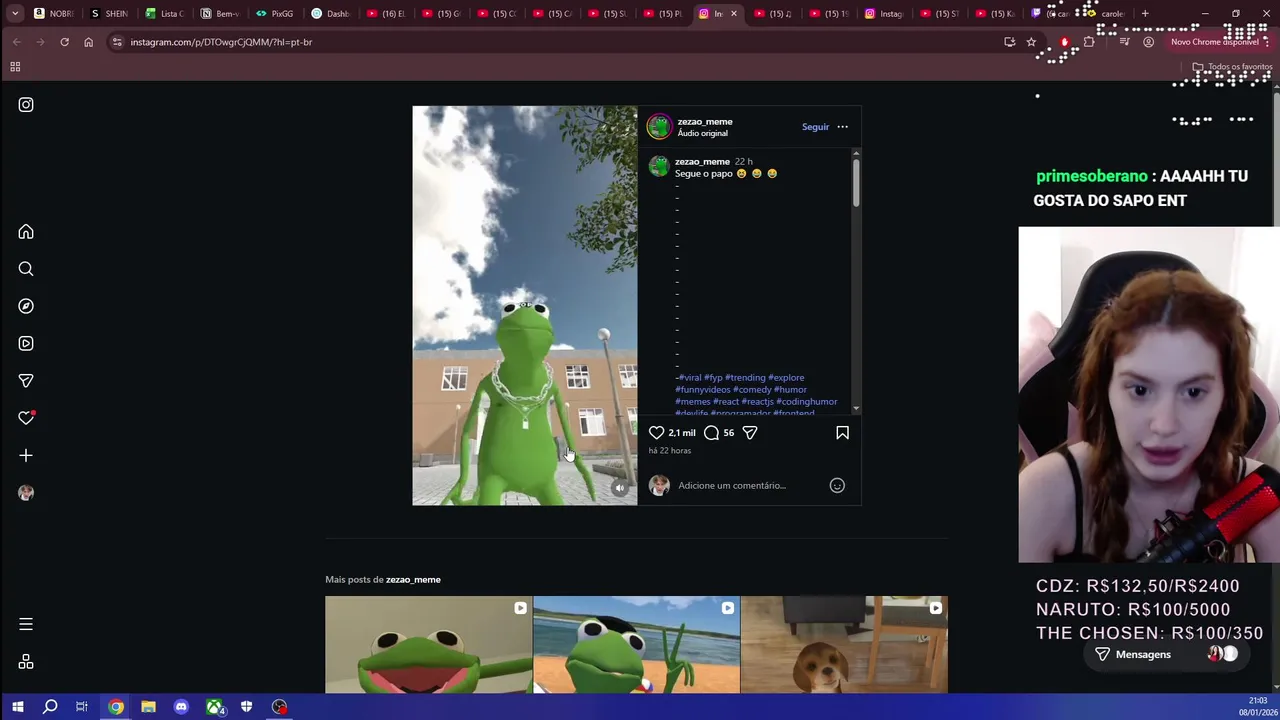Click the instagram.com address bar
The height and width of the screenshot is (720, 1280).
tap(560, 42)
